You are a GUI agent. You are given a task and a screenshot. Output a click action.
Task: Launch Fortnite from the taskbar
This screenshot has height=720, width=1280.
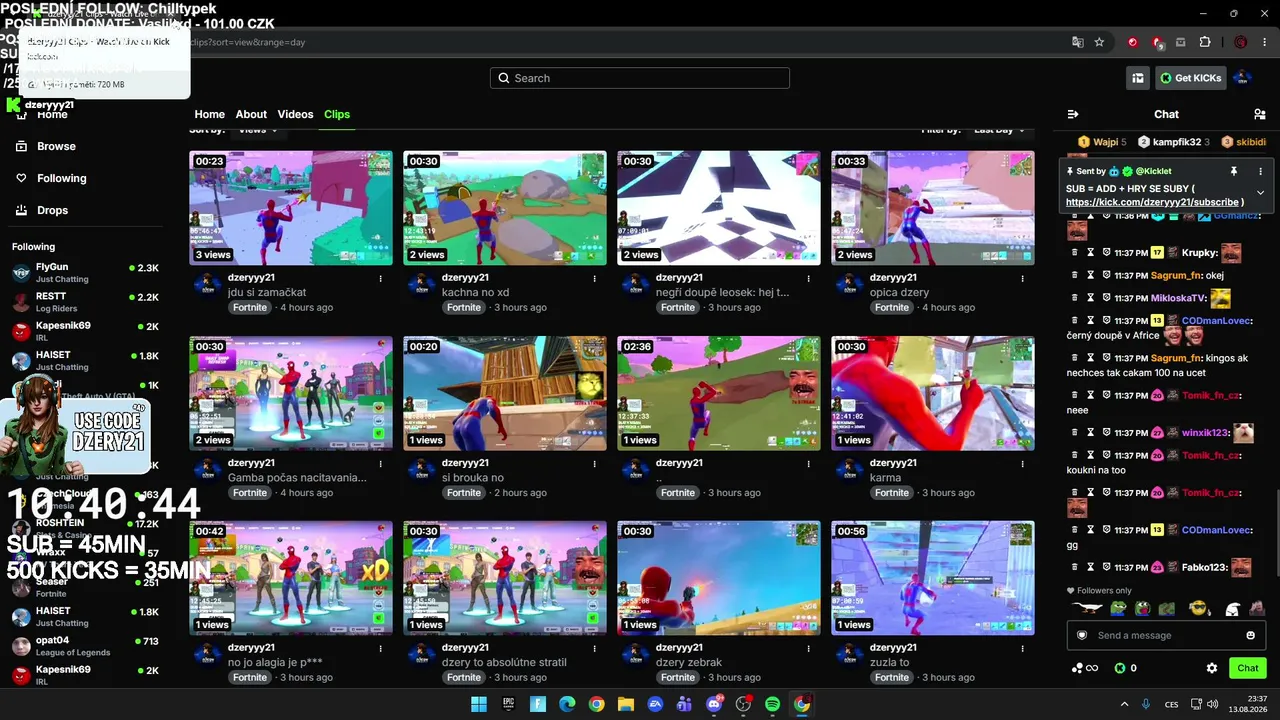coord(538,704)
